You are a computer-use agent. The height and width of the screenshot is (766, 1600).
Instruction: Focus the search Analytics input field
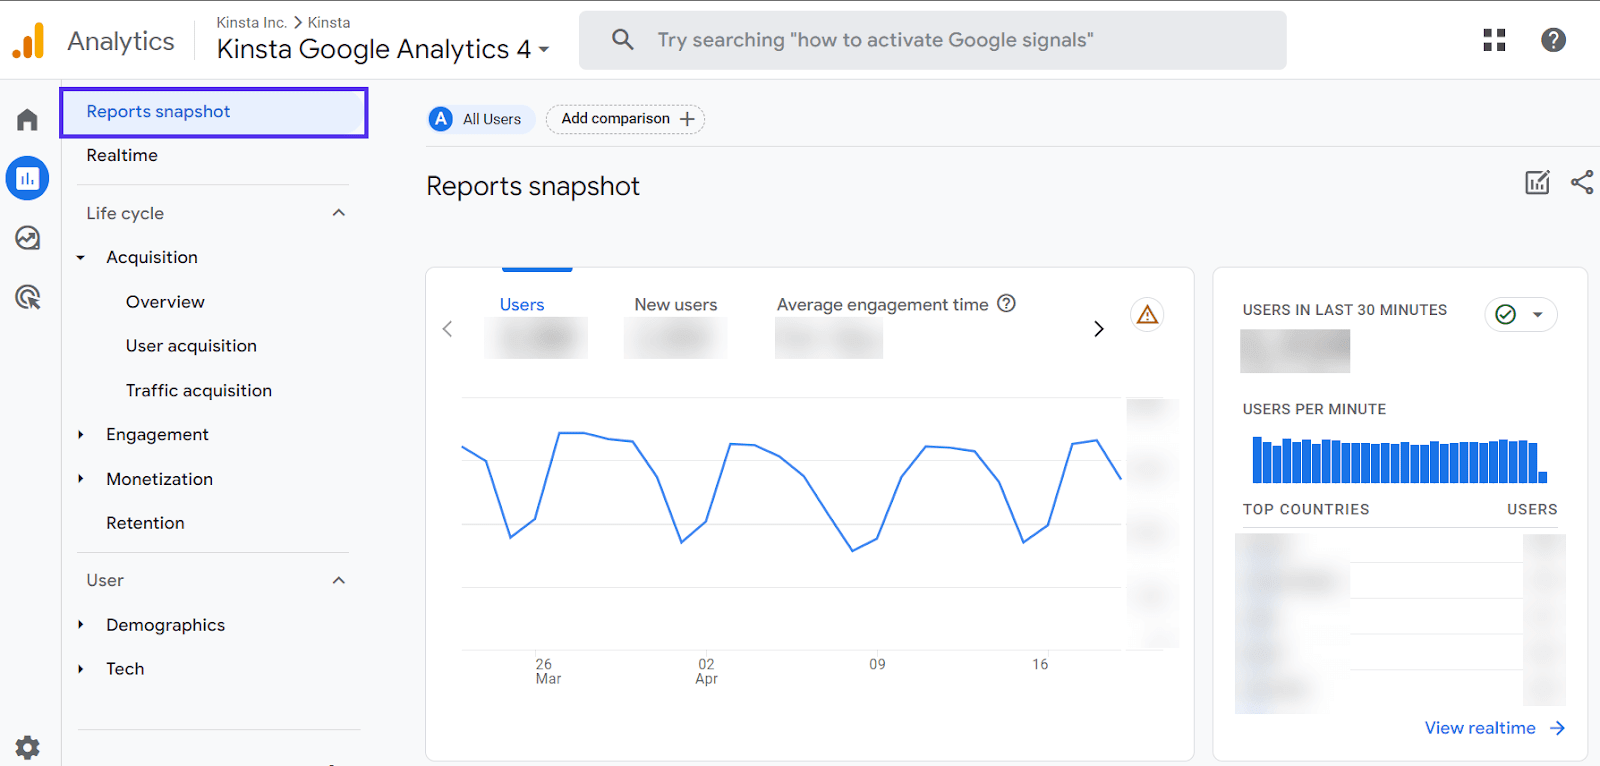point(932,40)
